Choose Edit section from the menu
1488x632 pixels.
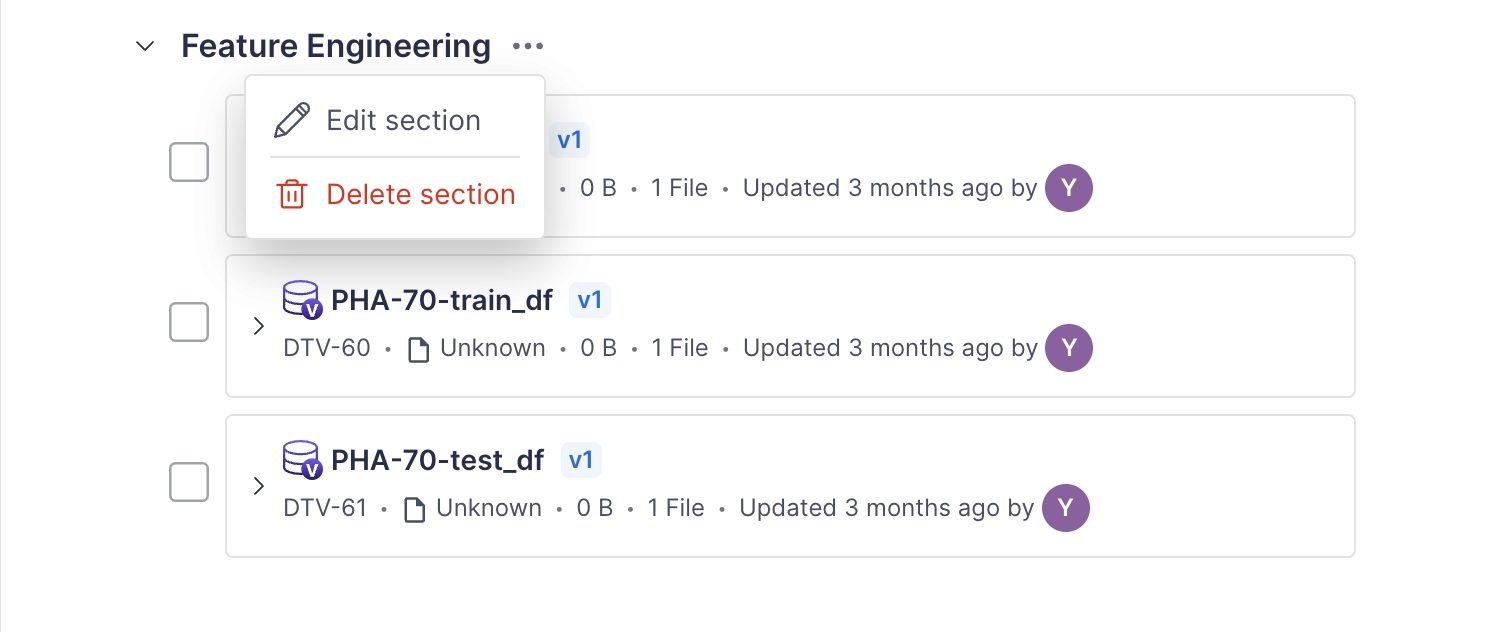coord(403,121)
